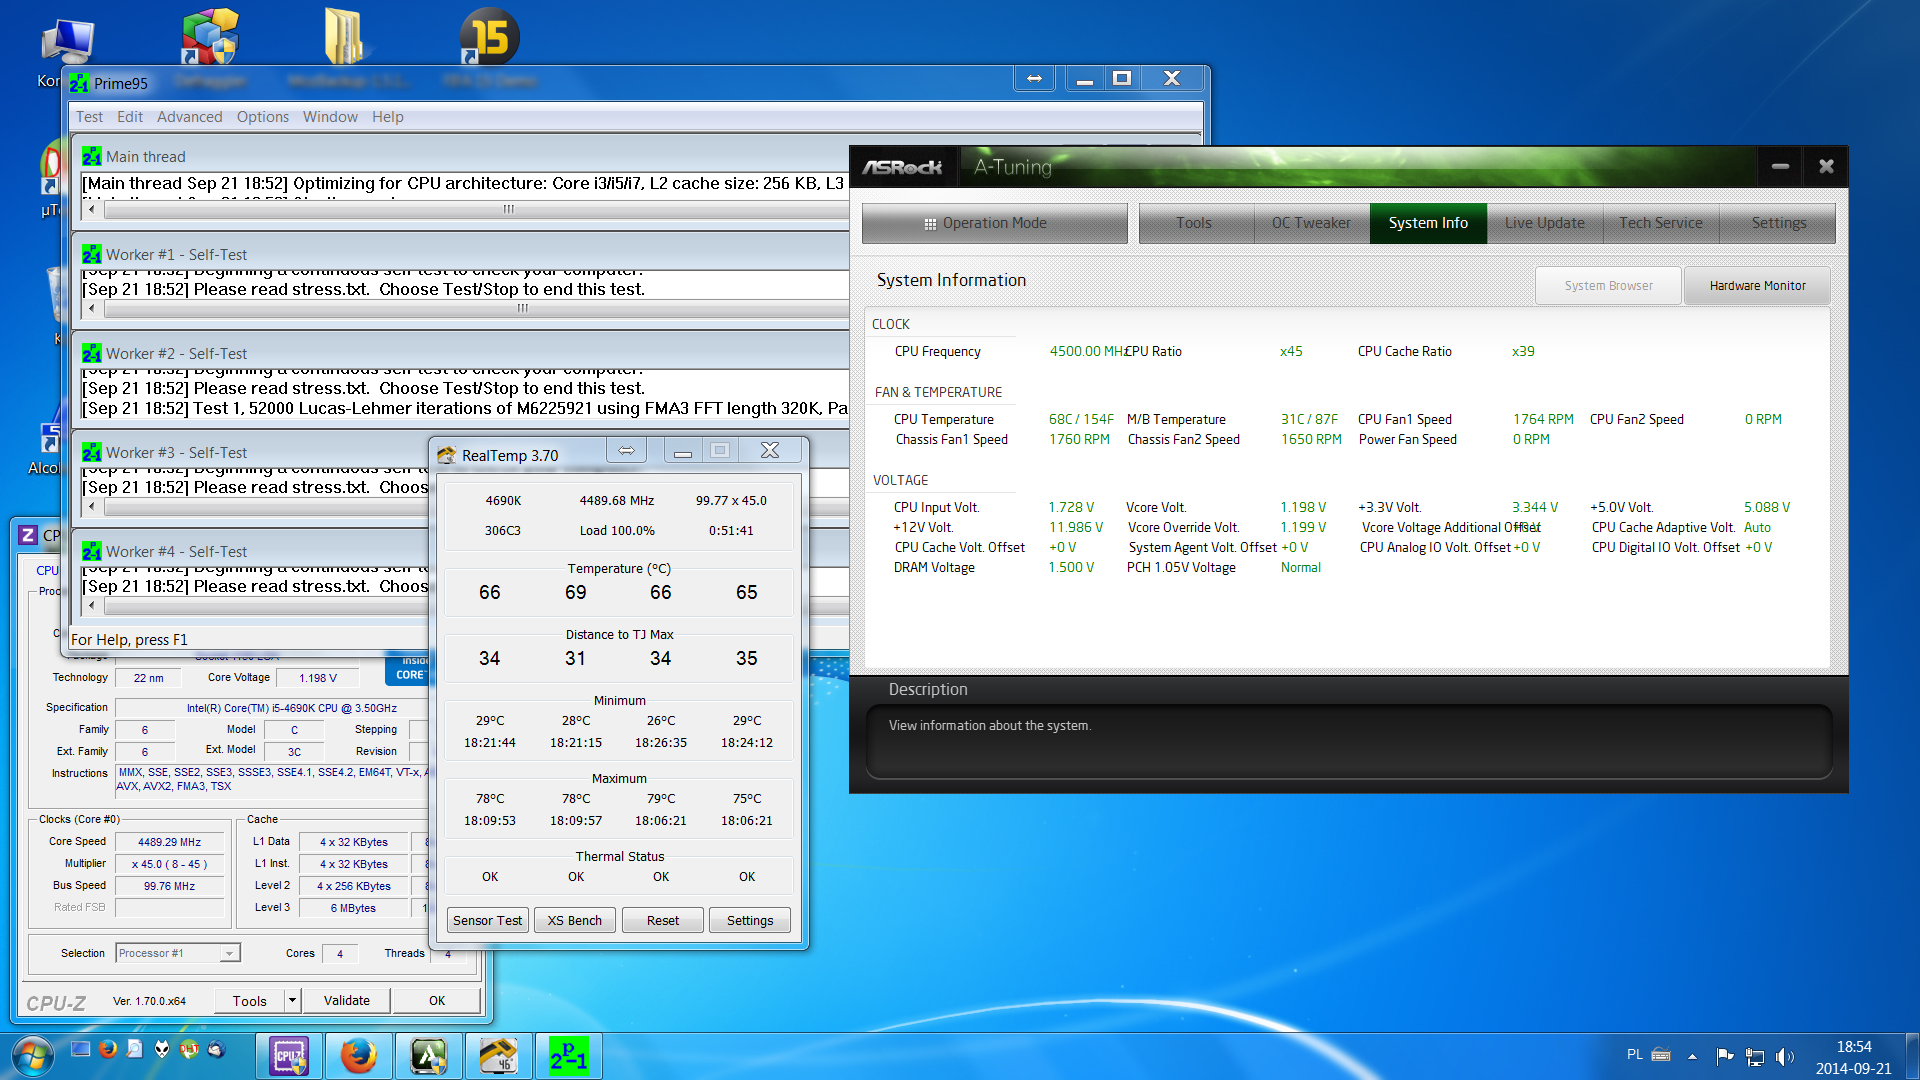Click the RealTemp taskbar thermometer icon
Screen dimensions: 1920x1080
pyautogui.click(x=498, y=1056)
